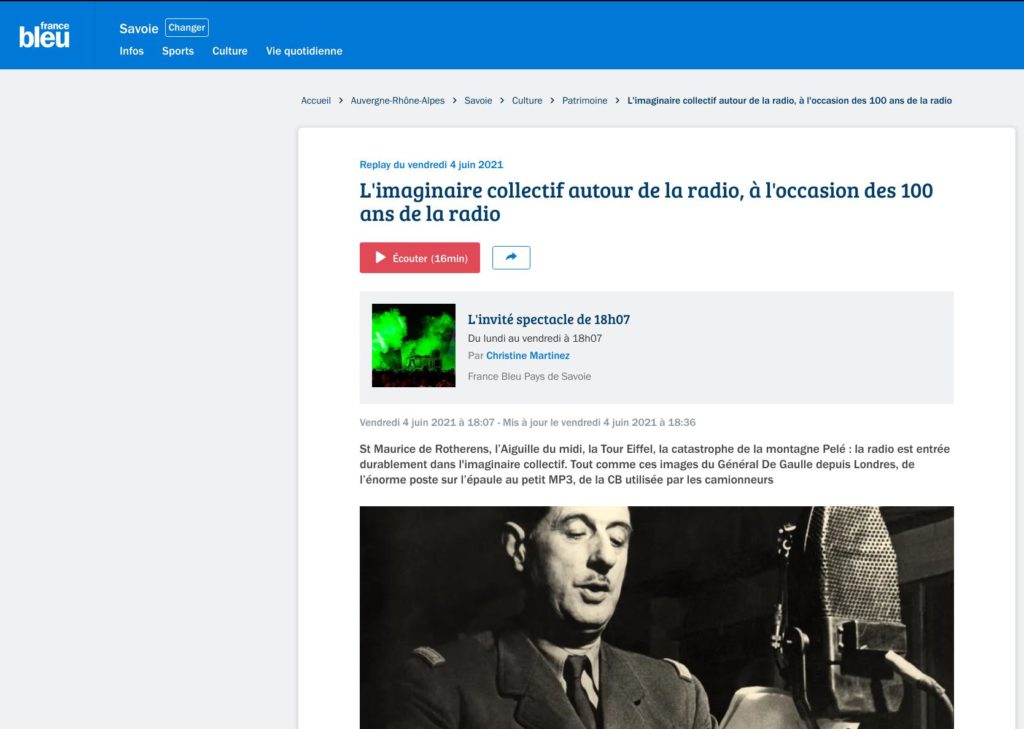Image resolution: width=1024 pixels, height=729 pixels.
Task: Open L'invité spectacle de 18h07 show
Action: (x=549, y=319)
